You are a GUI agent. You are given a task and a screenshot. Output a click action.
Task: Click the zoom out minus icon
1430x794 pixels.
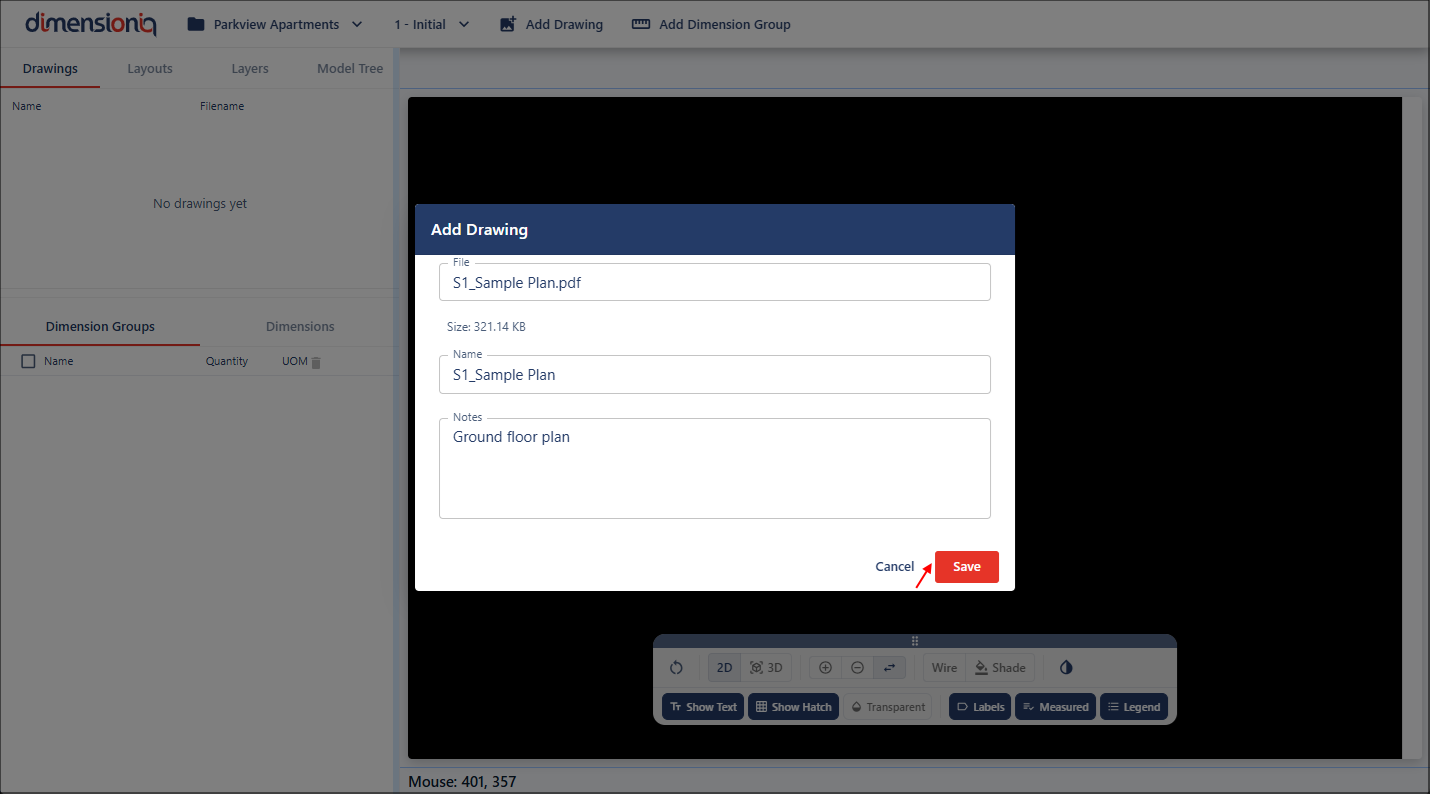pyautogui.click(x=857, y=668)
